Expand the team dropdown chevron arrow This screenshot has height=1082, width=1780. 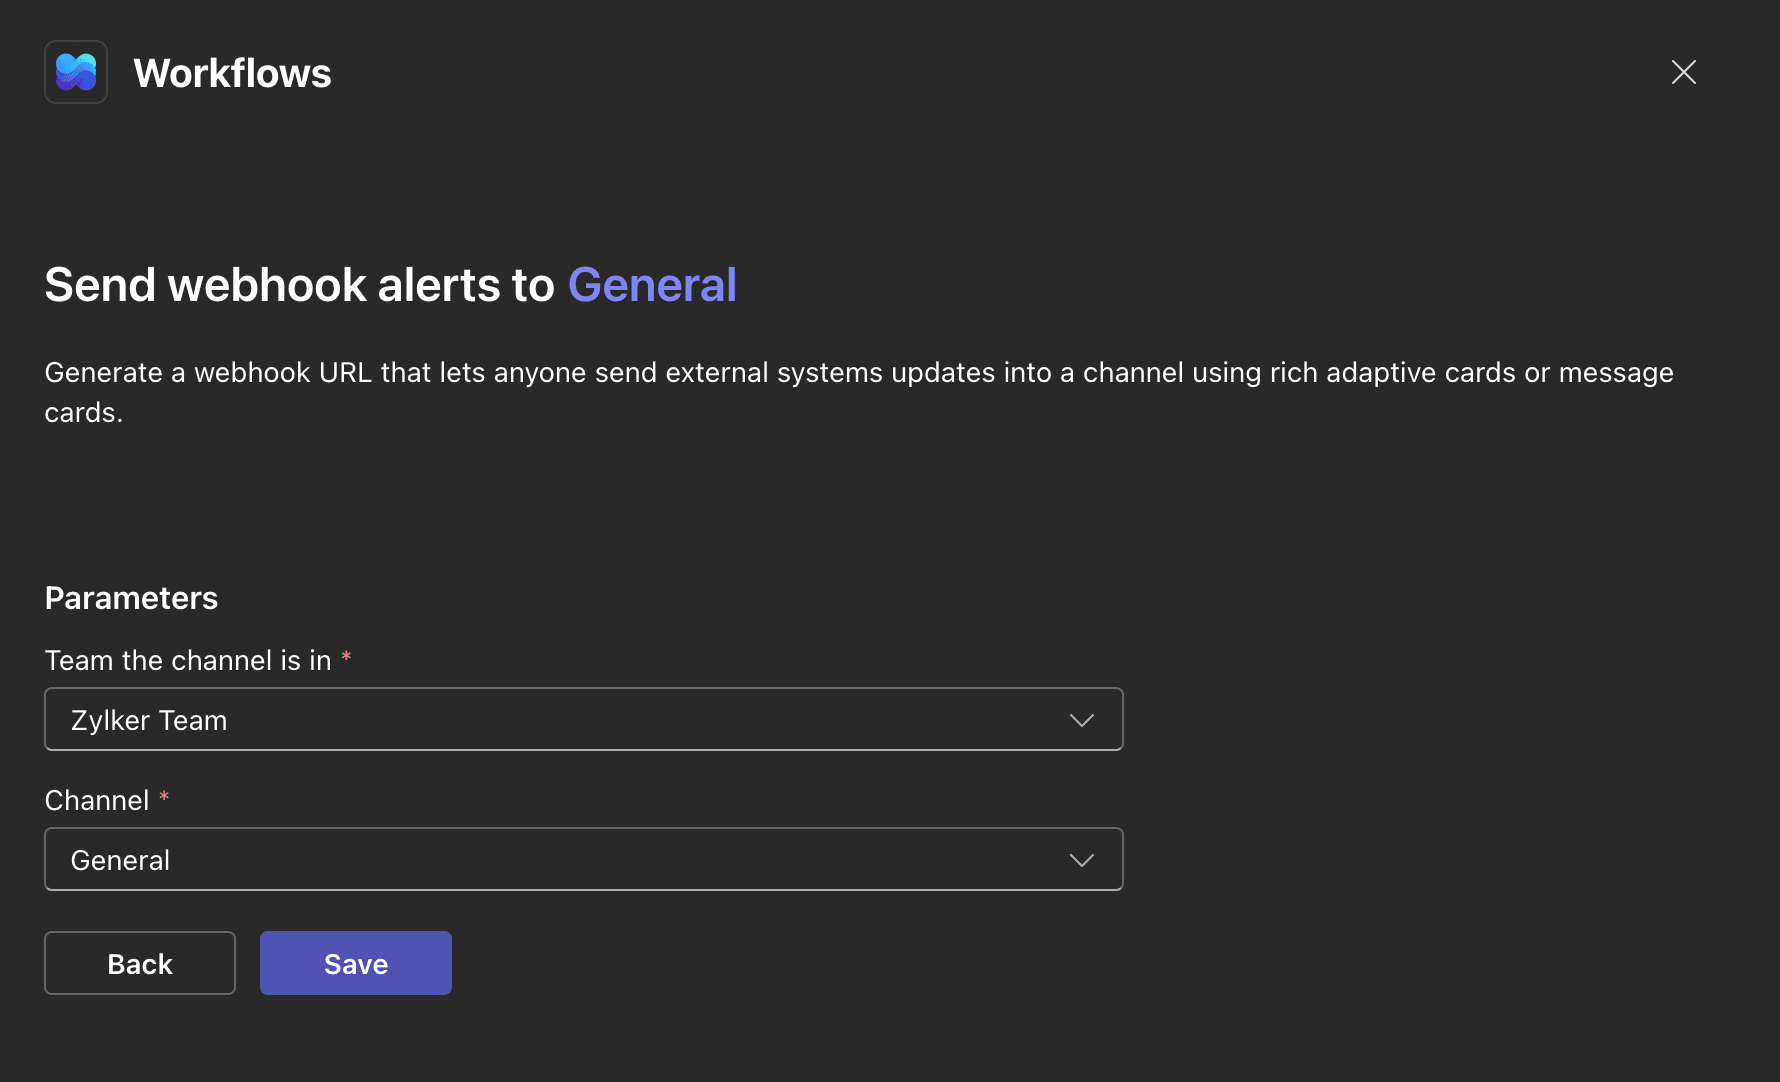point(1081,720)
